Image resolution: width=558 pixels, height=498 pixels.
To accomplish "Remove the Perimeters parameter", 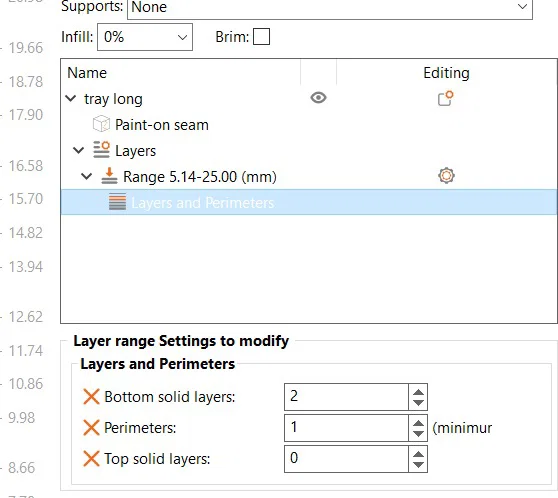I will [x=91, y=428].
